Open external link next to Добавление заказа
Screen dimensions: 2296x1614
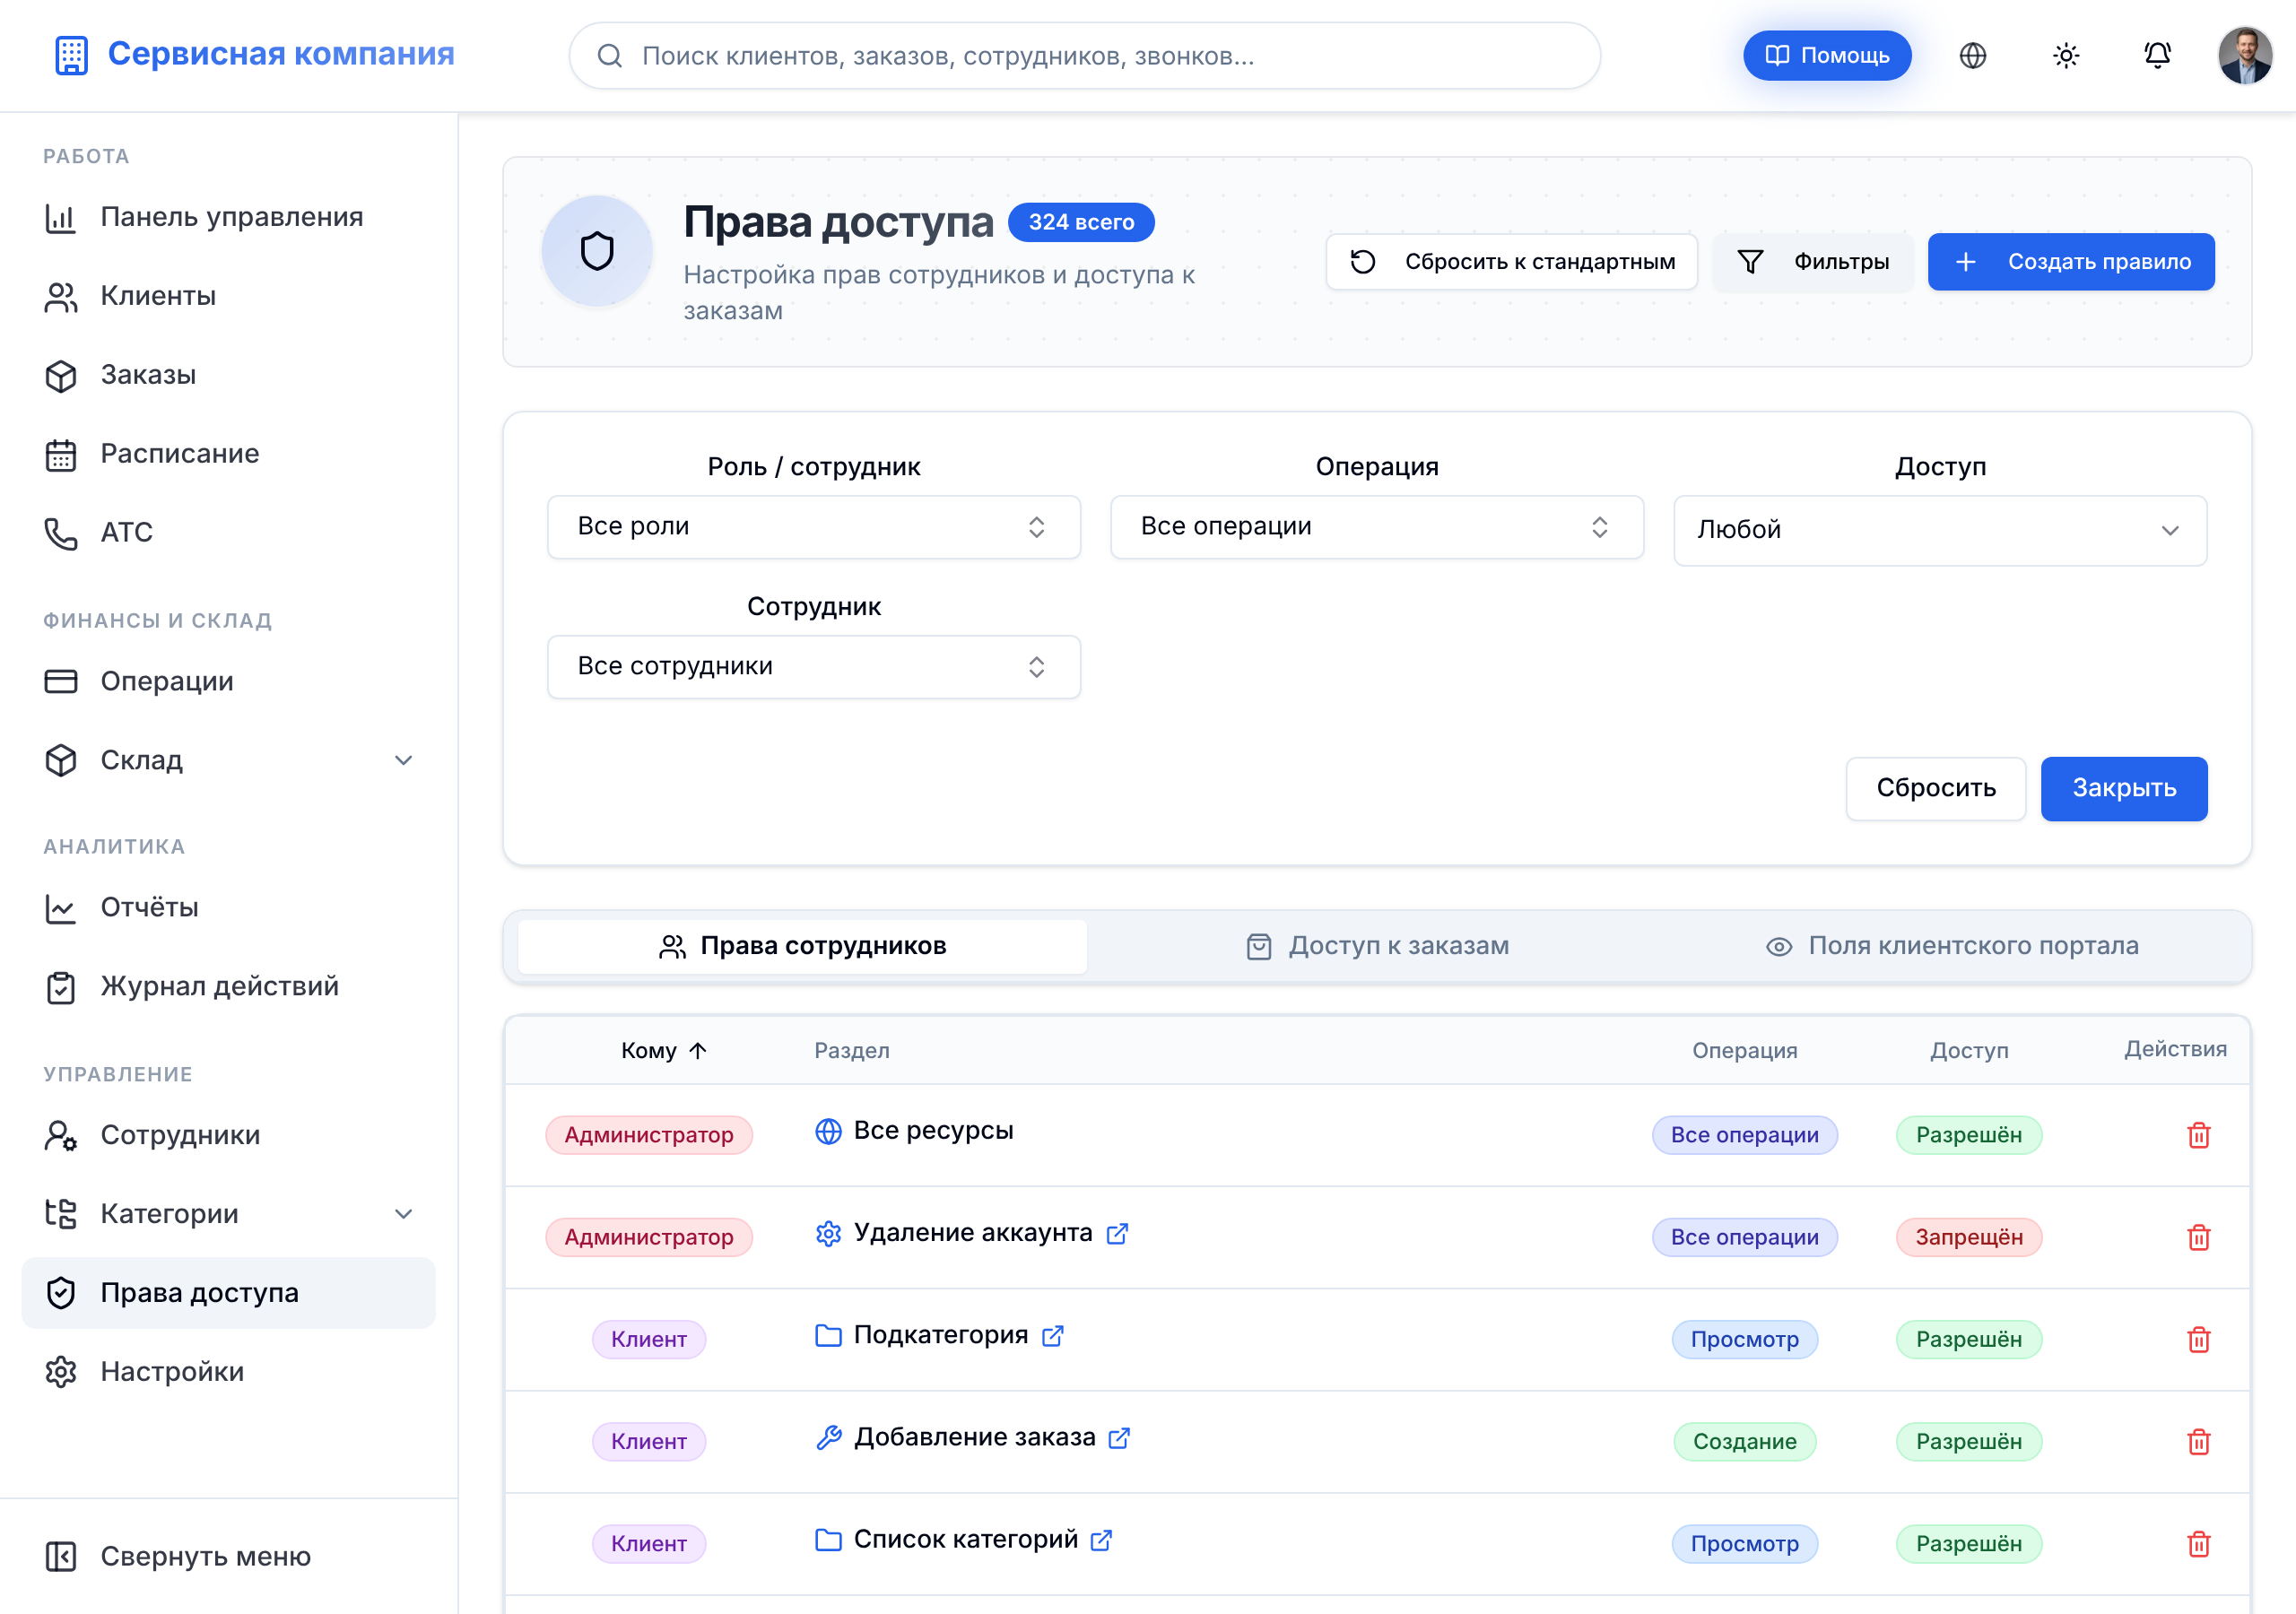tap(1119, 1437)
